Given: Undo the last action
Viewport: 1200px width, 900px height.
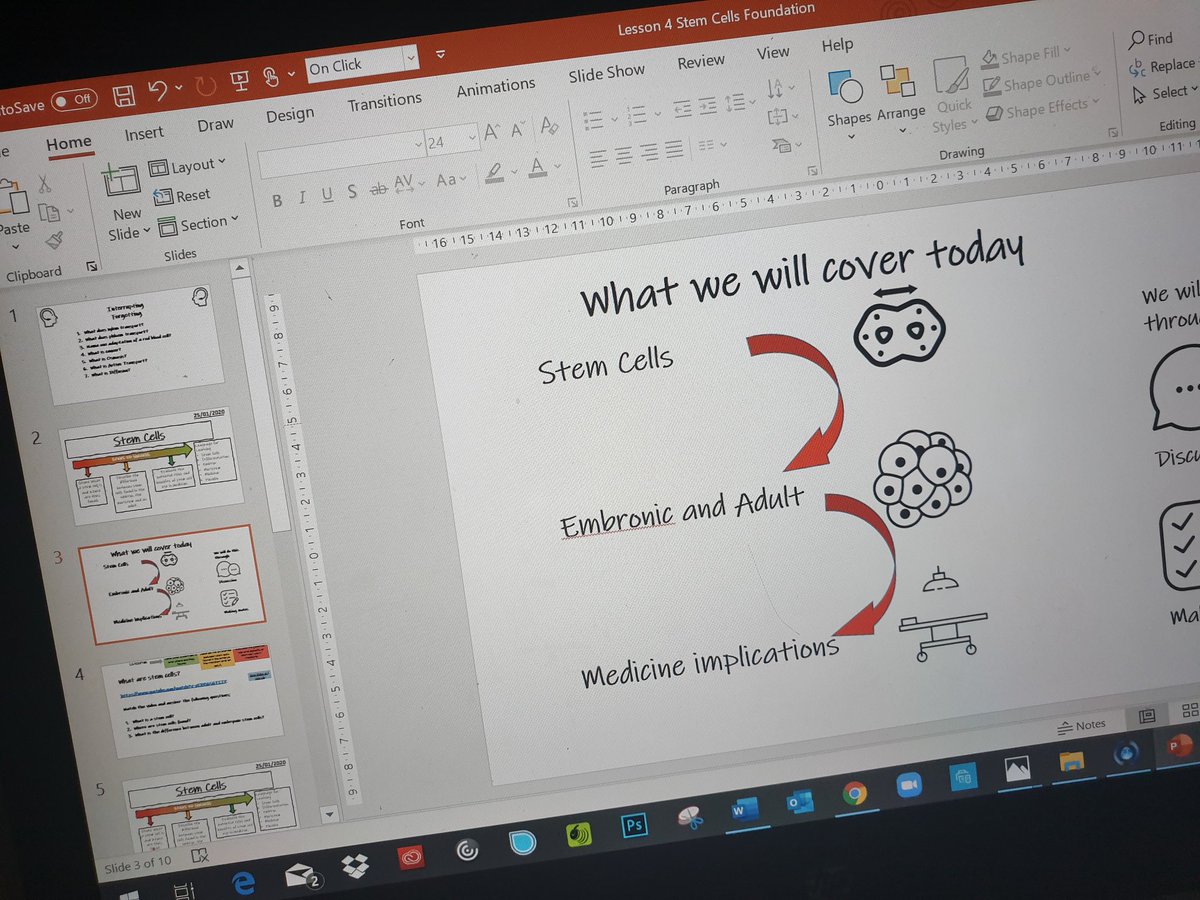Looking at the screenshot, I should pyautogui.click(x=157, y=92).
